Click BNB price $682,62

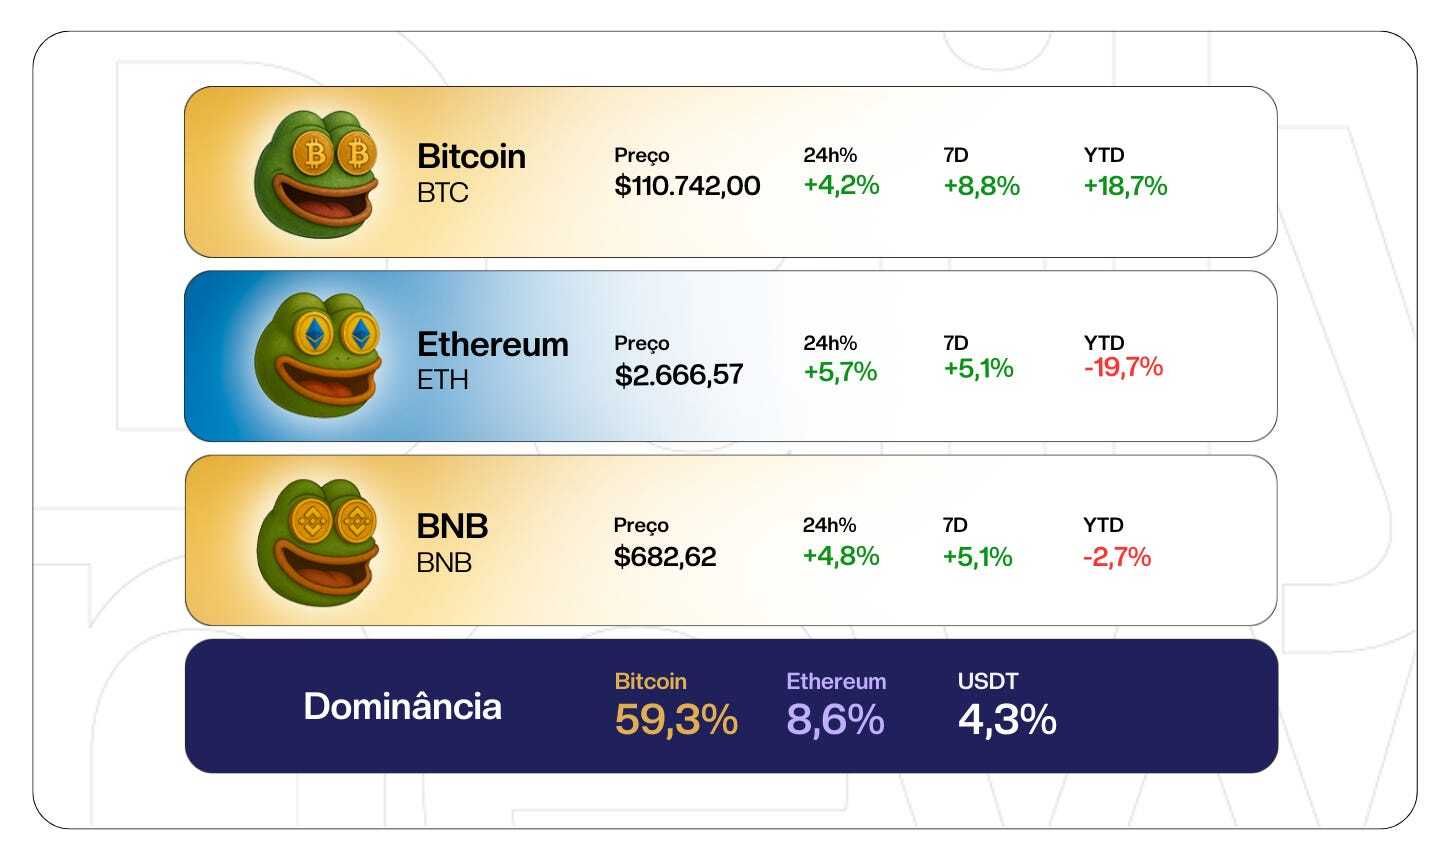665,556
